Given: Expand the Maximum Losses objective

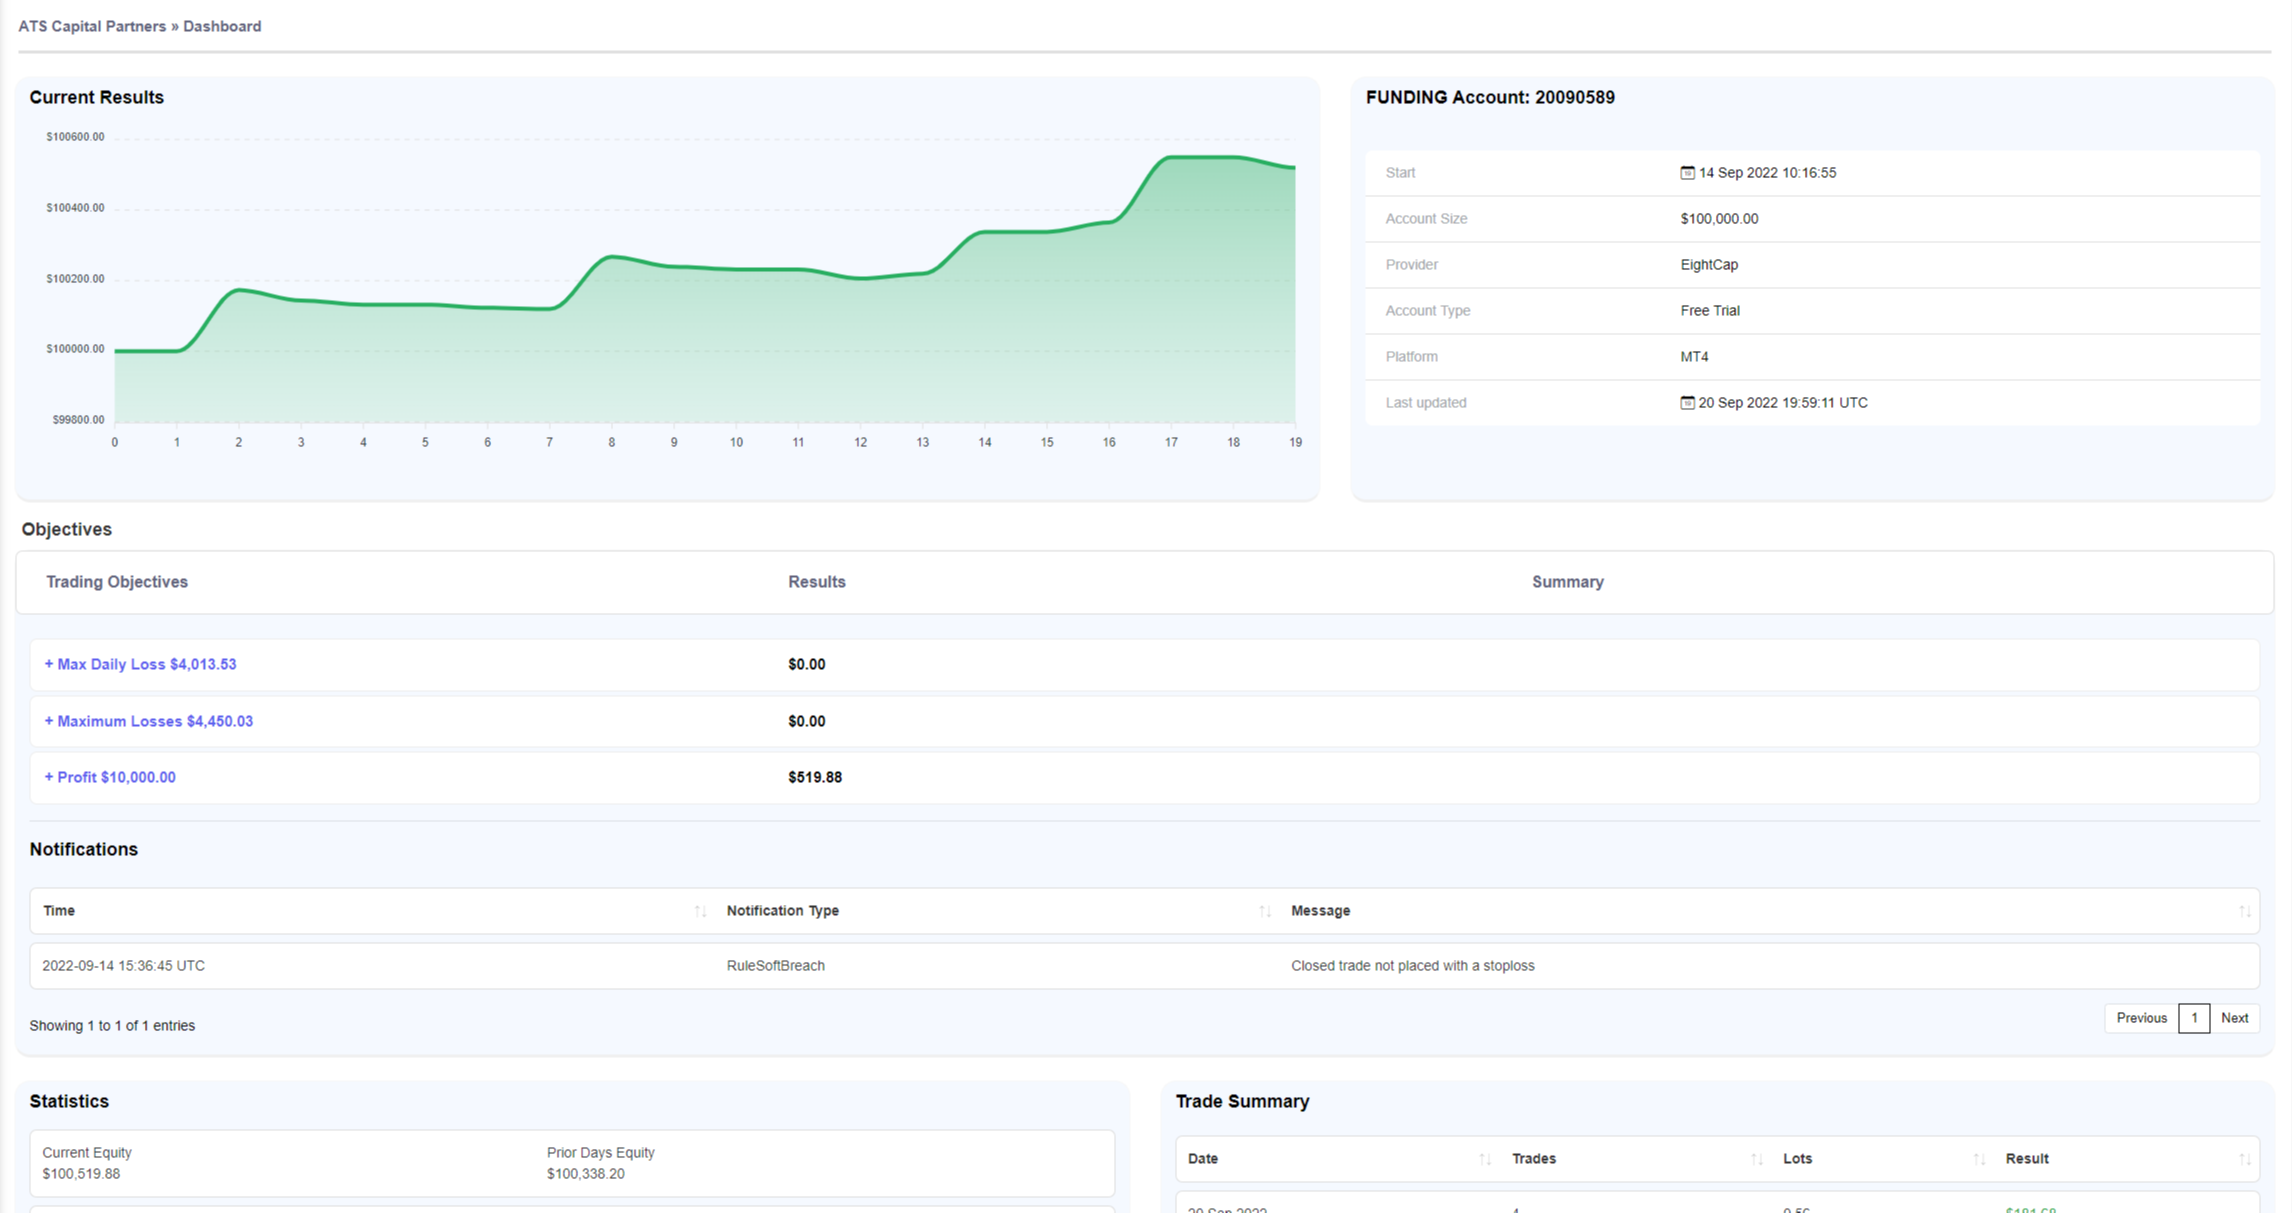Looking at the screenshot, I should (148, 721).
